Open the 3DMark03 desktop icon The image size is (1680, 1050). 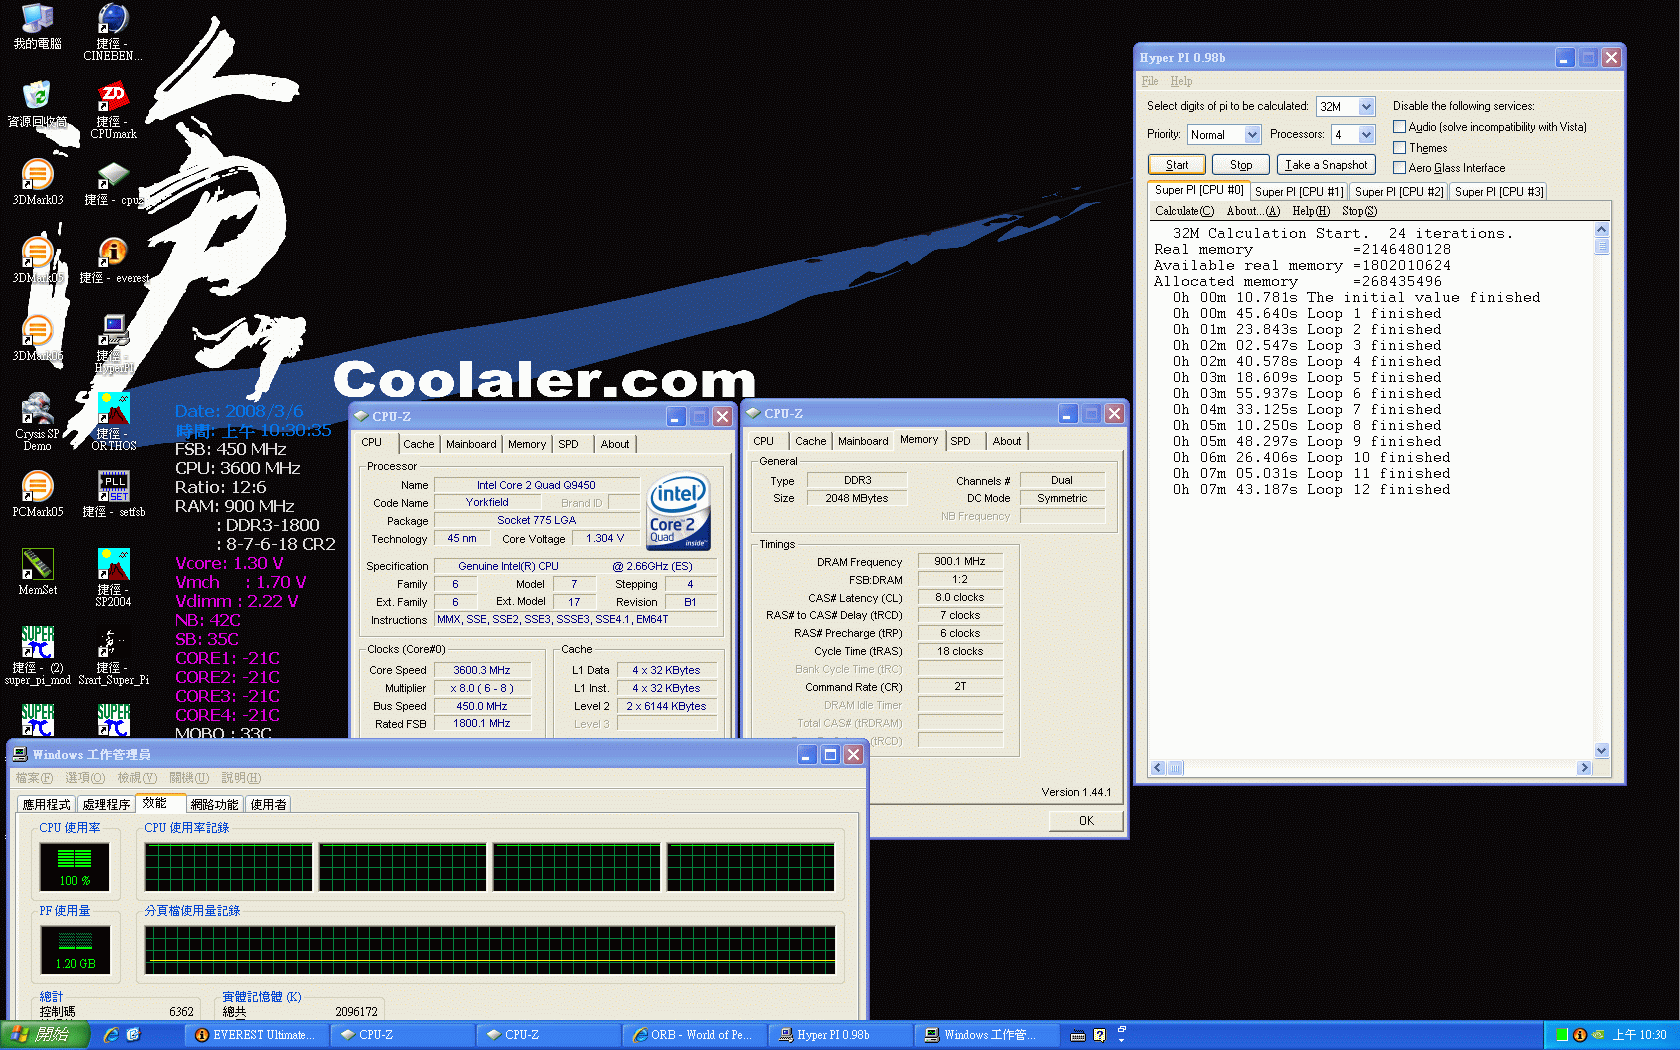(x=37, y=182)
